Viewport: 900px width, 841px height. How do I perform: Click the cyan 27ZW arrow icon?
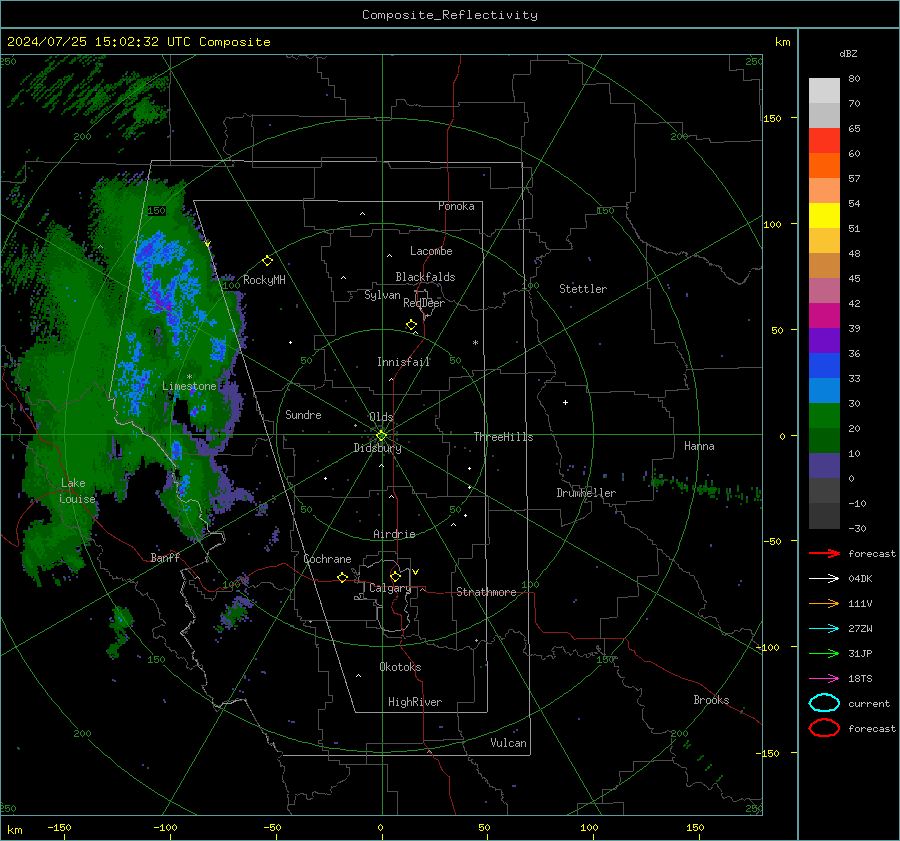[x=824, y=629]
